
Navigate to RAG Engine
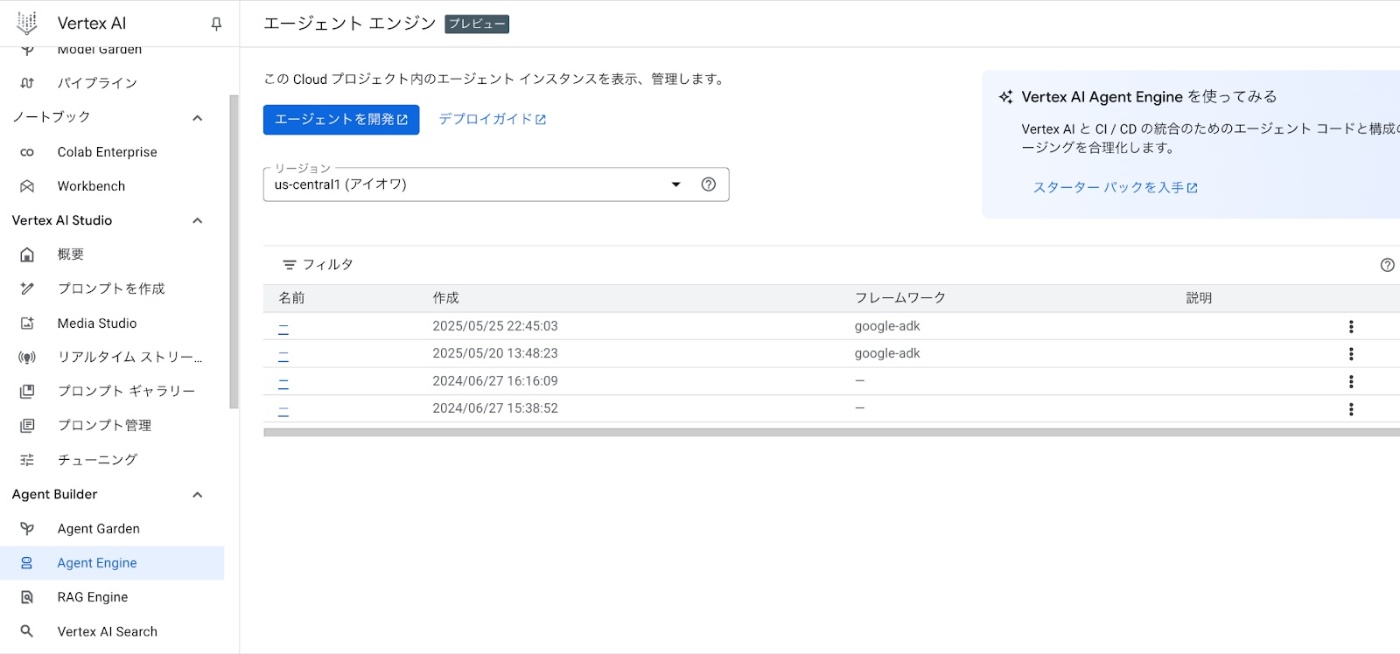[x=92, y=597]
